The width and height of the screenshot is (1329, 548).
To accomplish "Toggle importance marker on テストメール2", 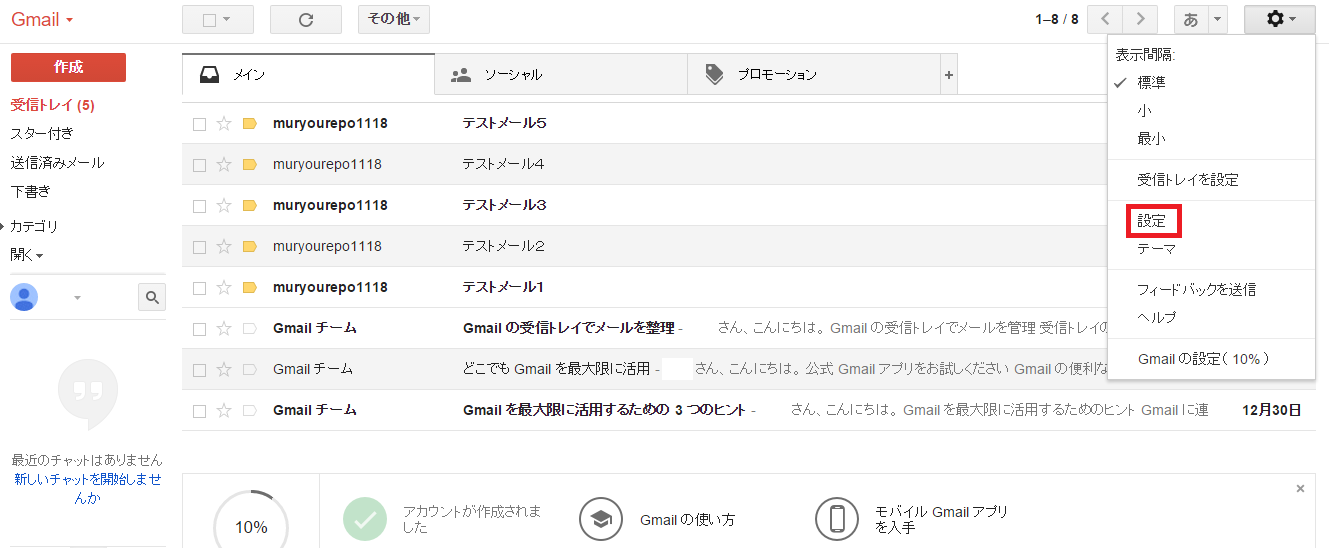I will tap(250, 247).
